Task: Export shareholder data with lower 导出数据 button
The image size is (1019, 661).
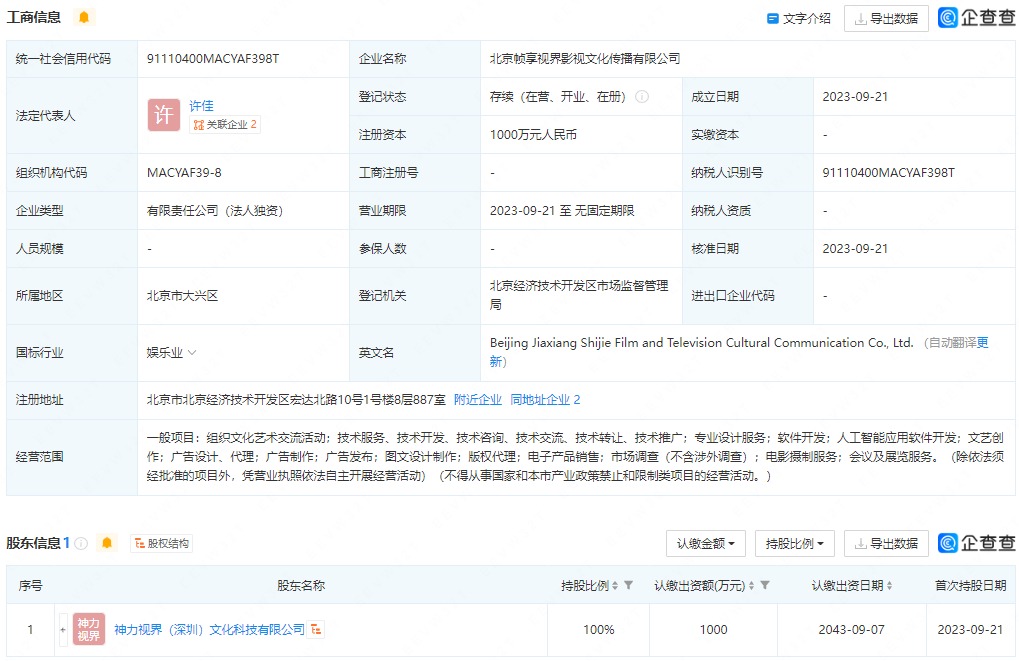Action: pyautogui.click(x=886, y=543)
